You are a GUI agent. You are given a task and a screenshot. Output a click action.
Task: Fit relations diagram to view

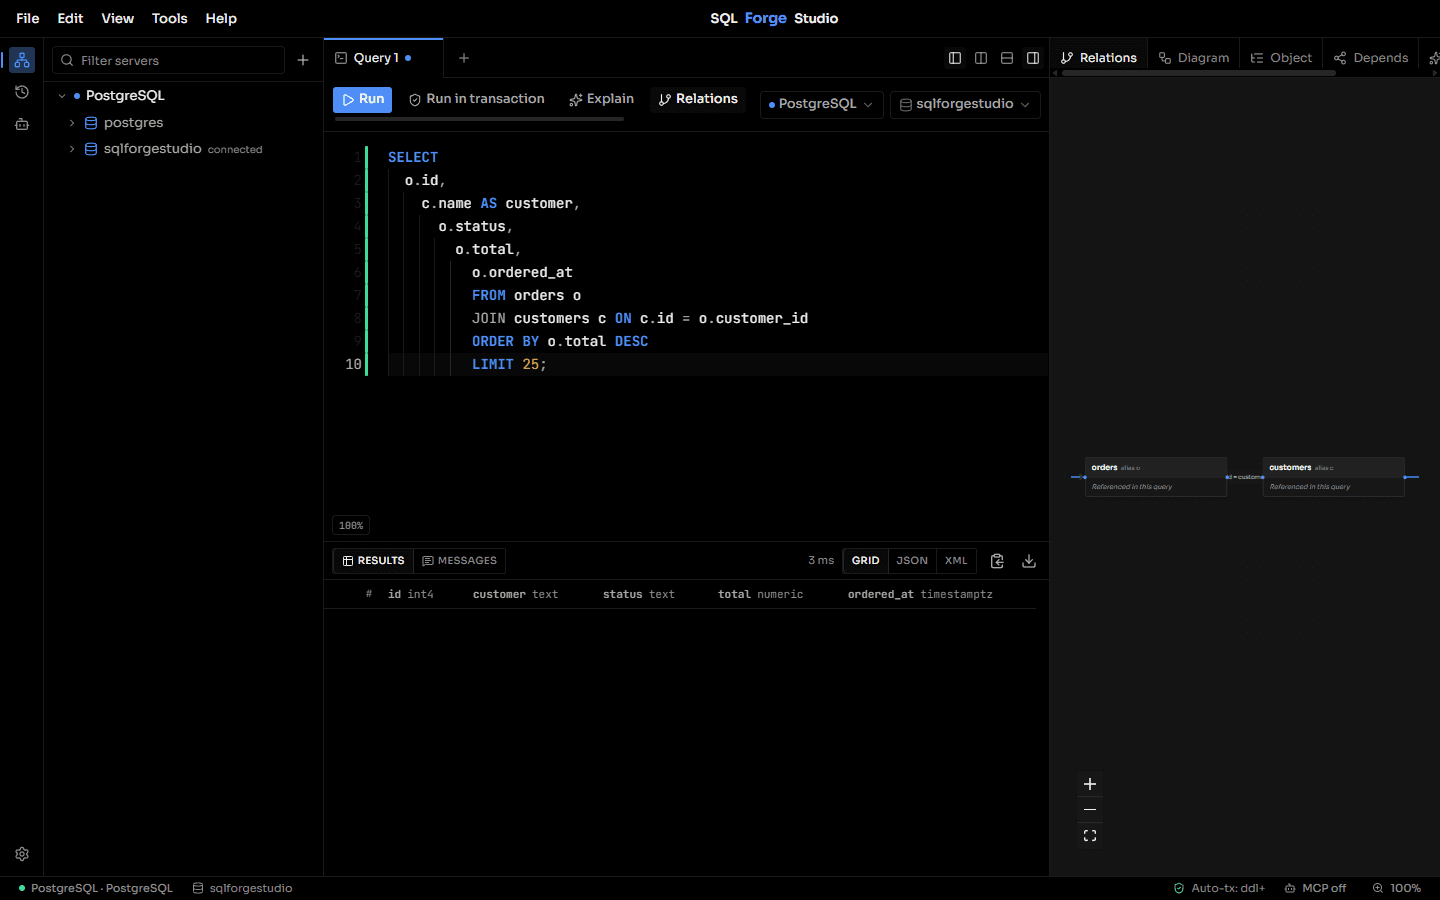(x=1090, y=836)
